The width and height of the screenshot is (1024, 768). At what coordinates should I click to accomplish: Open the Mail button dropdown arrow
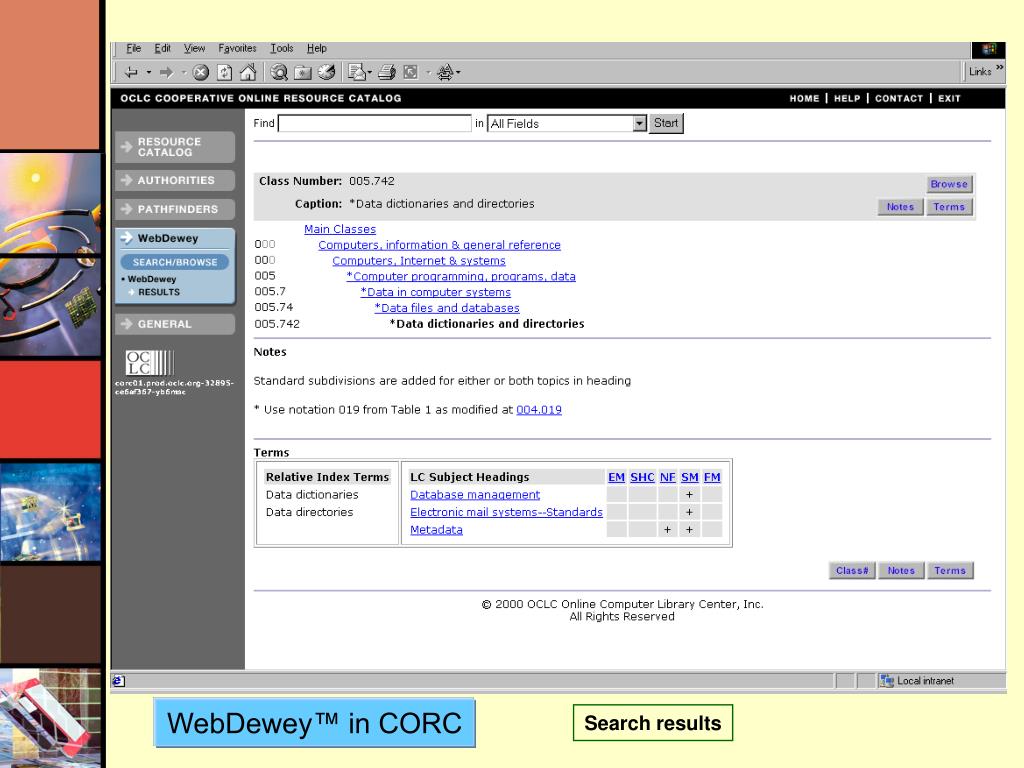click(370, 72)
